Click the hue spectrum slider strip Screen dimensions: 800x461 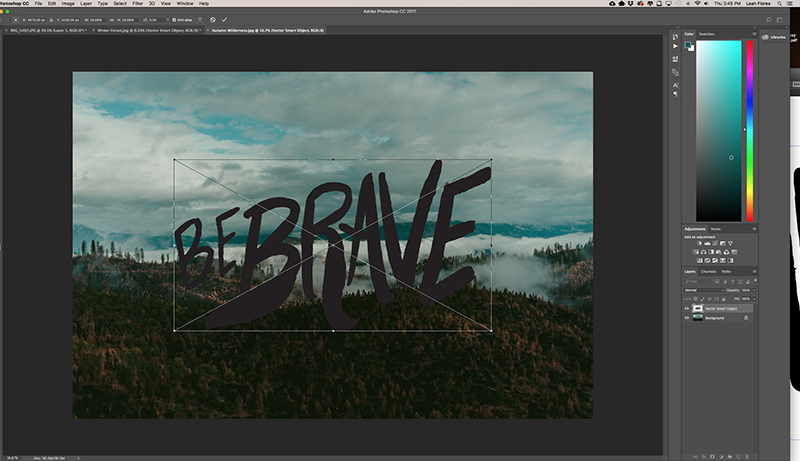tap(750, 131)
